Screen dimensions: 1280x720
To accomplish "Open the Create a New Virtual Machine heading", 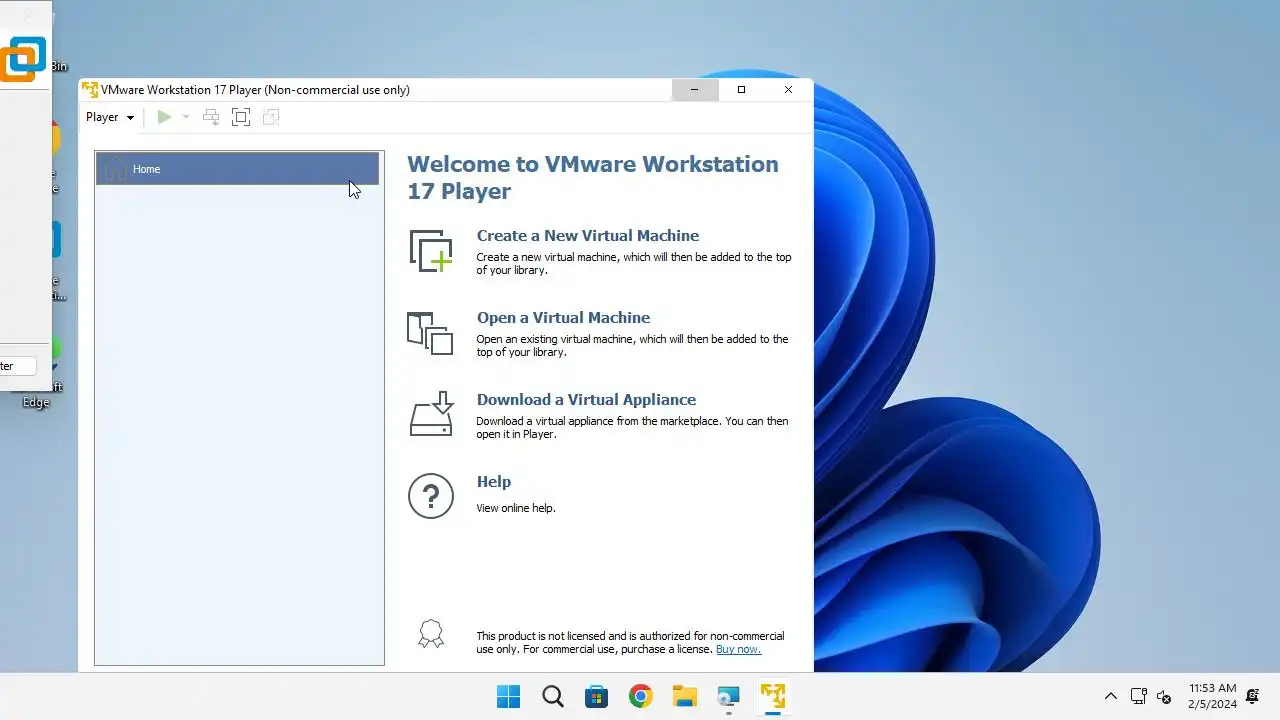I will tap(588, 236).
